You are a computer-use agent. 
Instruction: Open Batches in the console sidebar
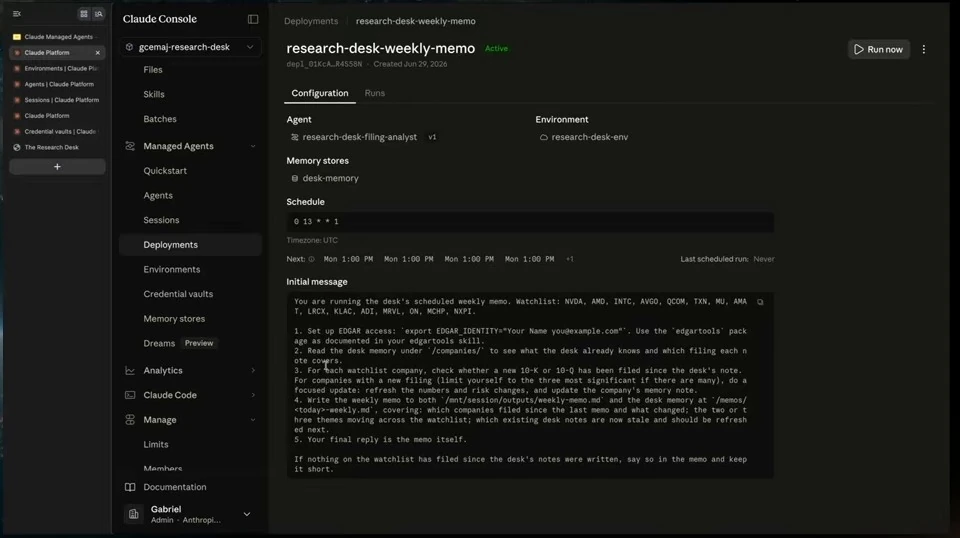160,119
